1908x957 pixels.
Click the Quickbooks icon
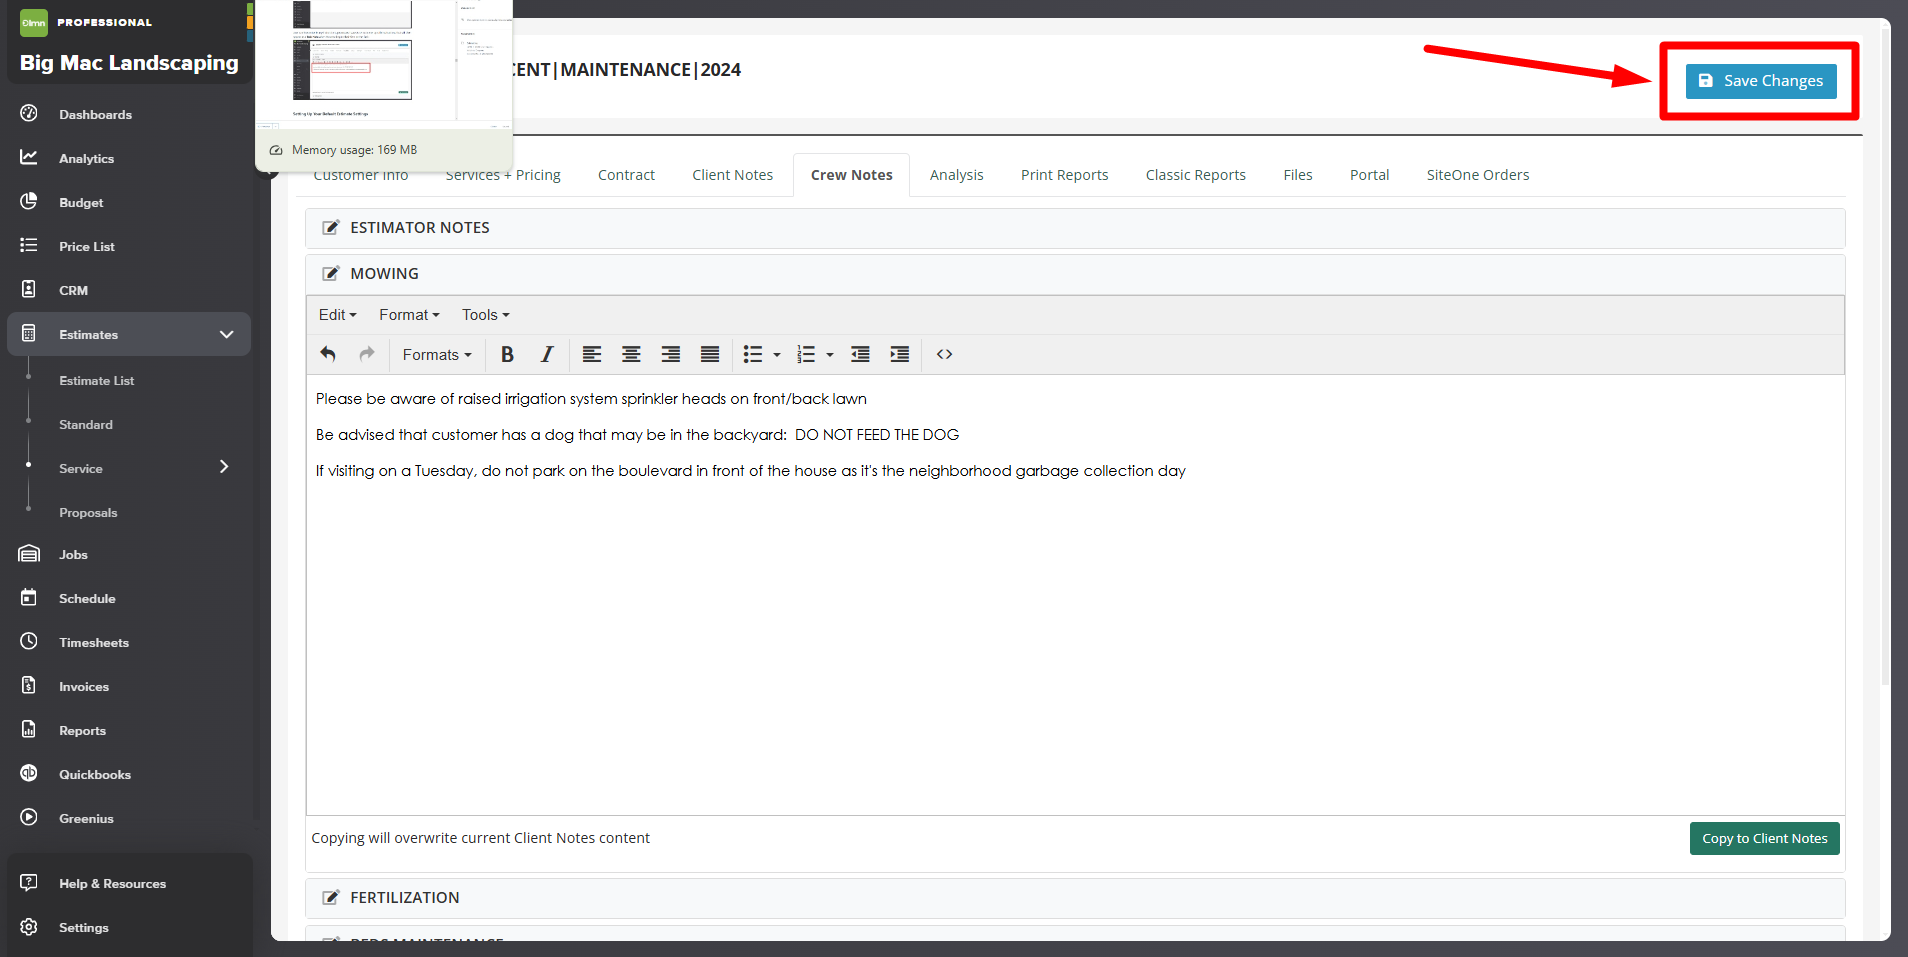click(x=29, y=773)
